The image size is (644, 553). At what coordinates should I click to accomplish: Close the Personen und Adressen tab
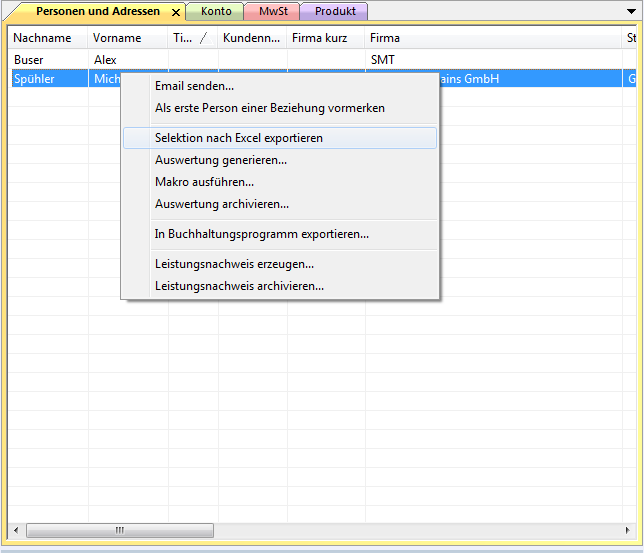[x=176, y=12]
